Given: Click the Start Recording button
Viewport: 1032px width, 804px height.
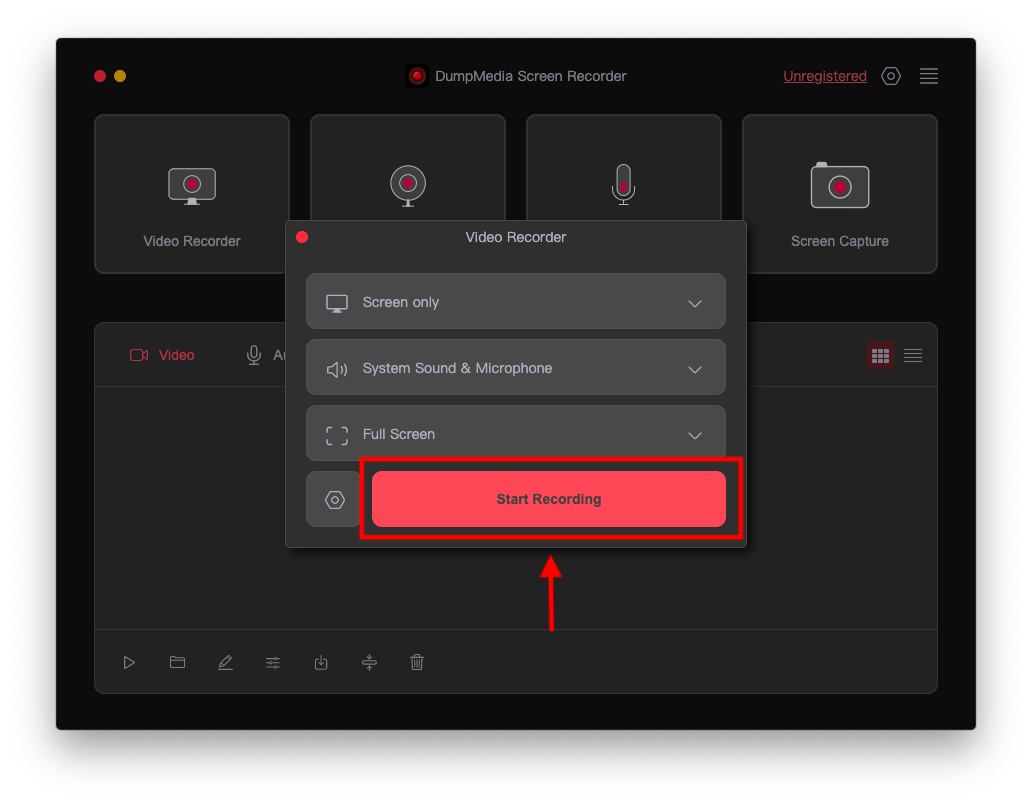Looking at the screenshot, I should click(548, 499).
